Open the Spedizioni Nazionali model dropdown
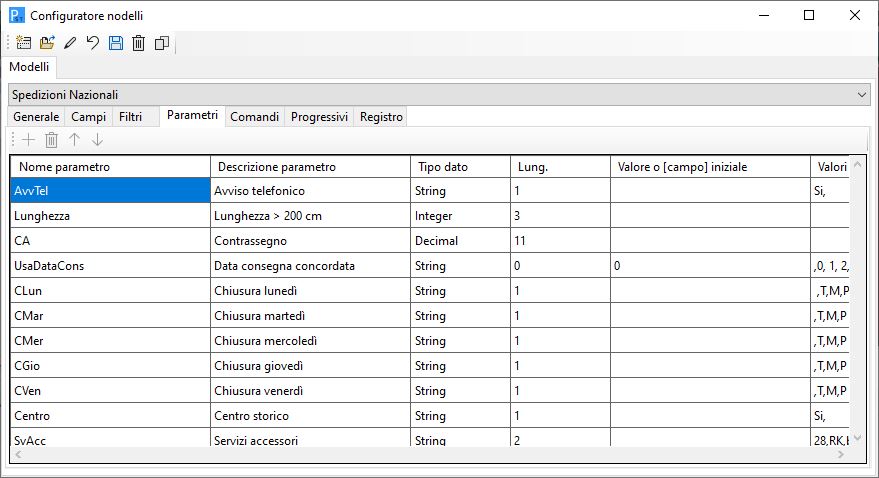 [439, 95]
